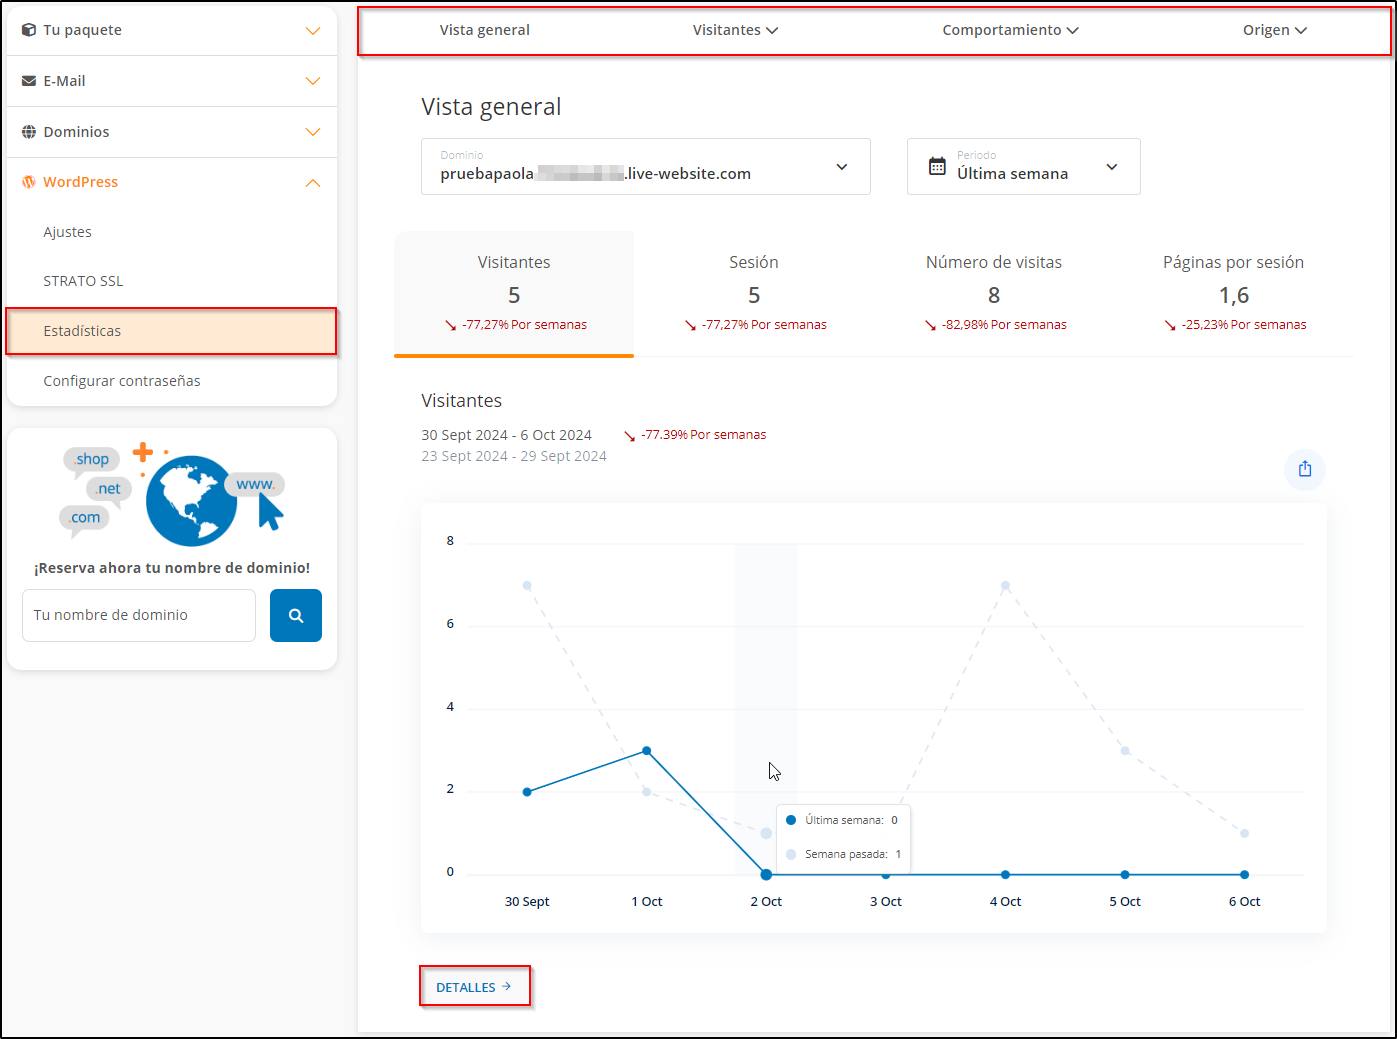Click the 1 Oct data point on blue line
This screenshot has height=1039, width=1397.
(647, 750)
